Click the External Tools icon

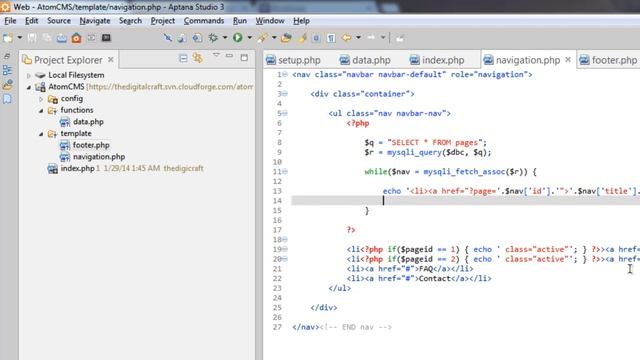tap(262, 38)
